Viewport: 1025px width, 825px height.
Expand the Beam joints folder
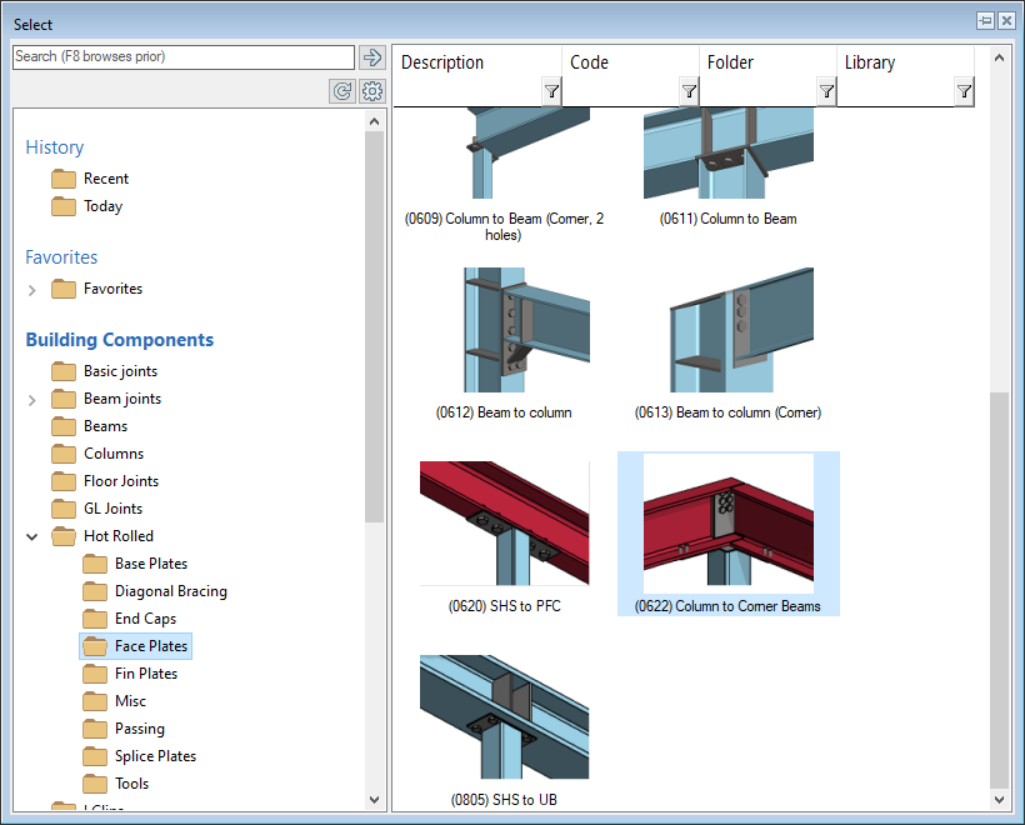pos(32,400)
